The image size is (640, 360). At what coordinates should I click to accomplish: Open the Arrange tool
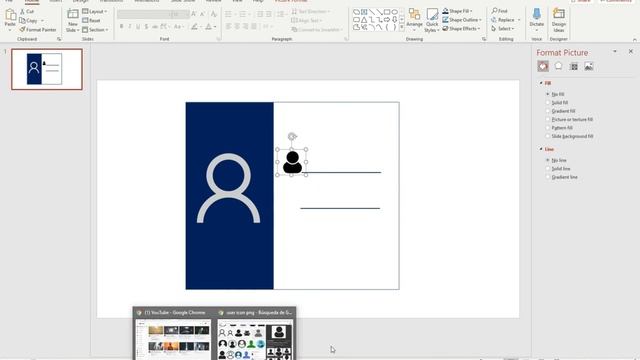pos(414,20)
